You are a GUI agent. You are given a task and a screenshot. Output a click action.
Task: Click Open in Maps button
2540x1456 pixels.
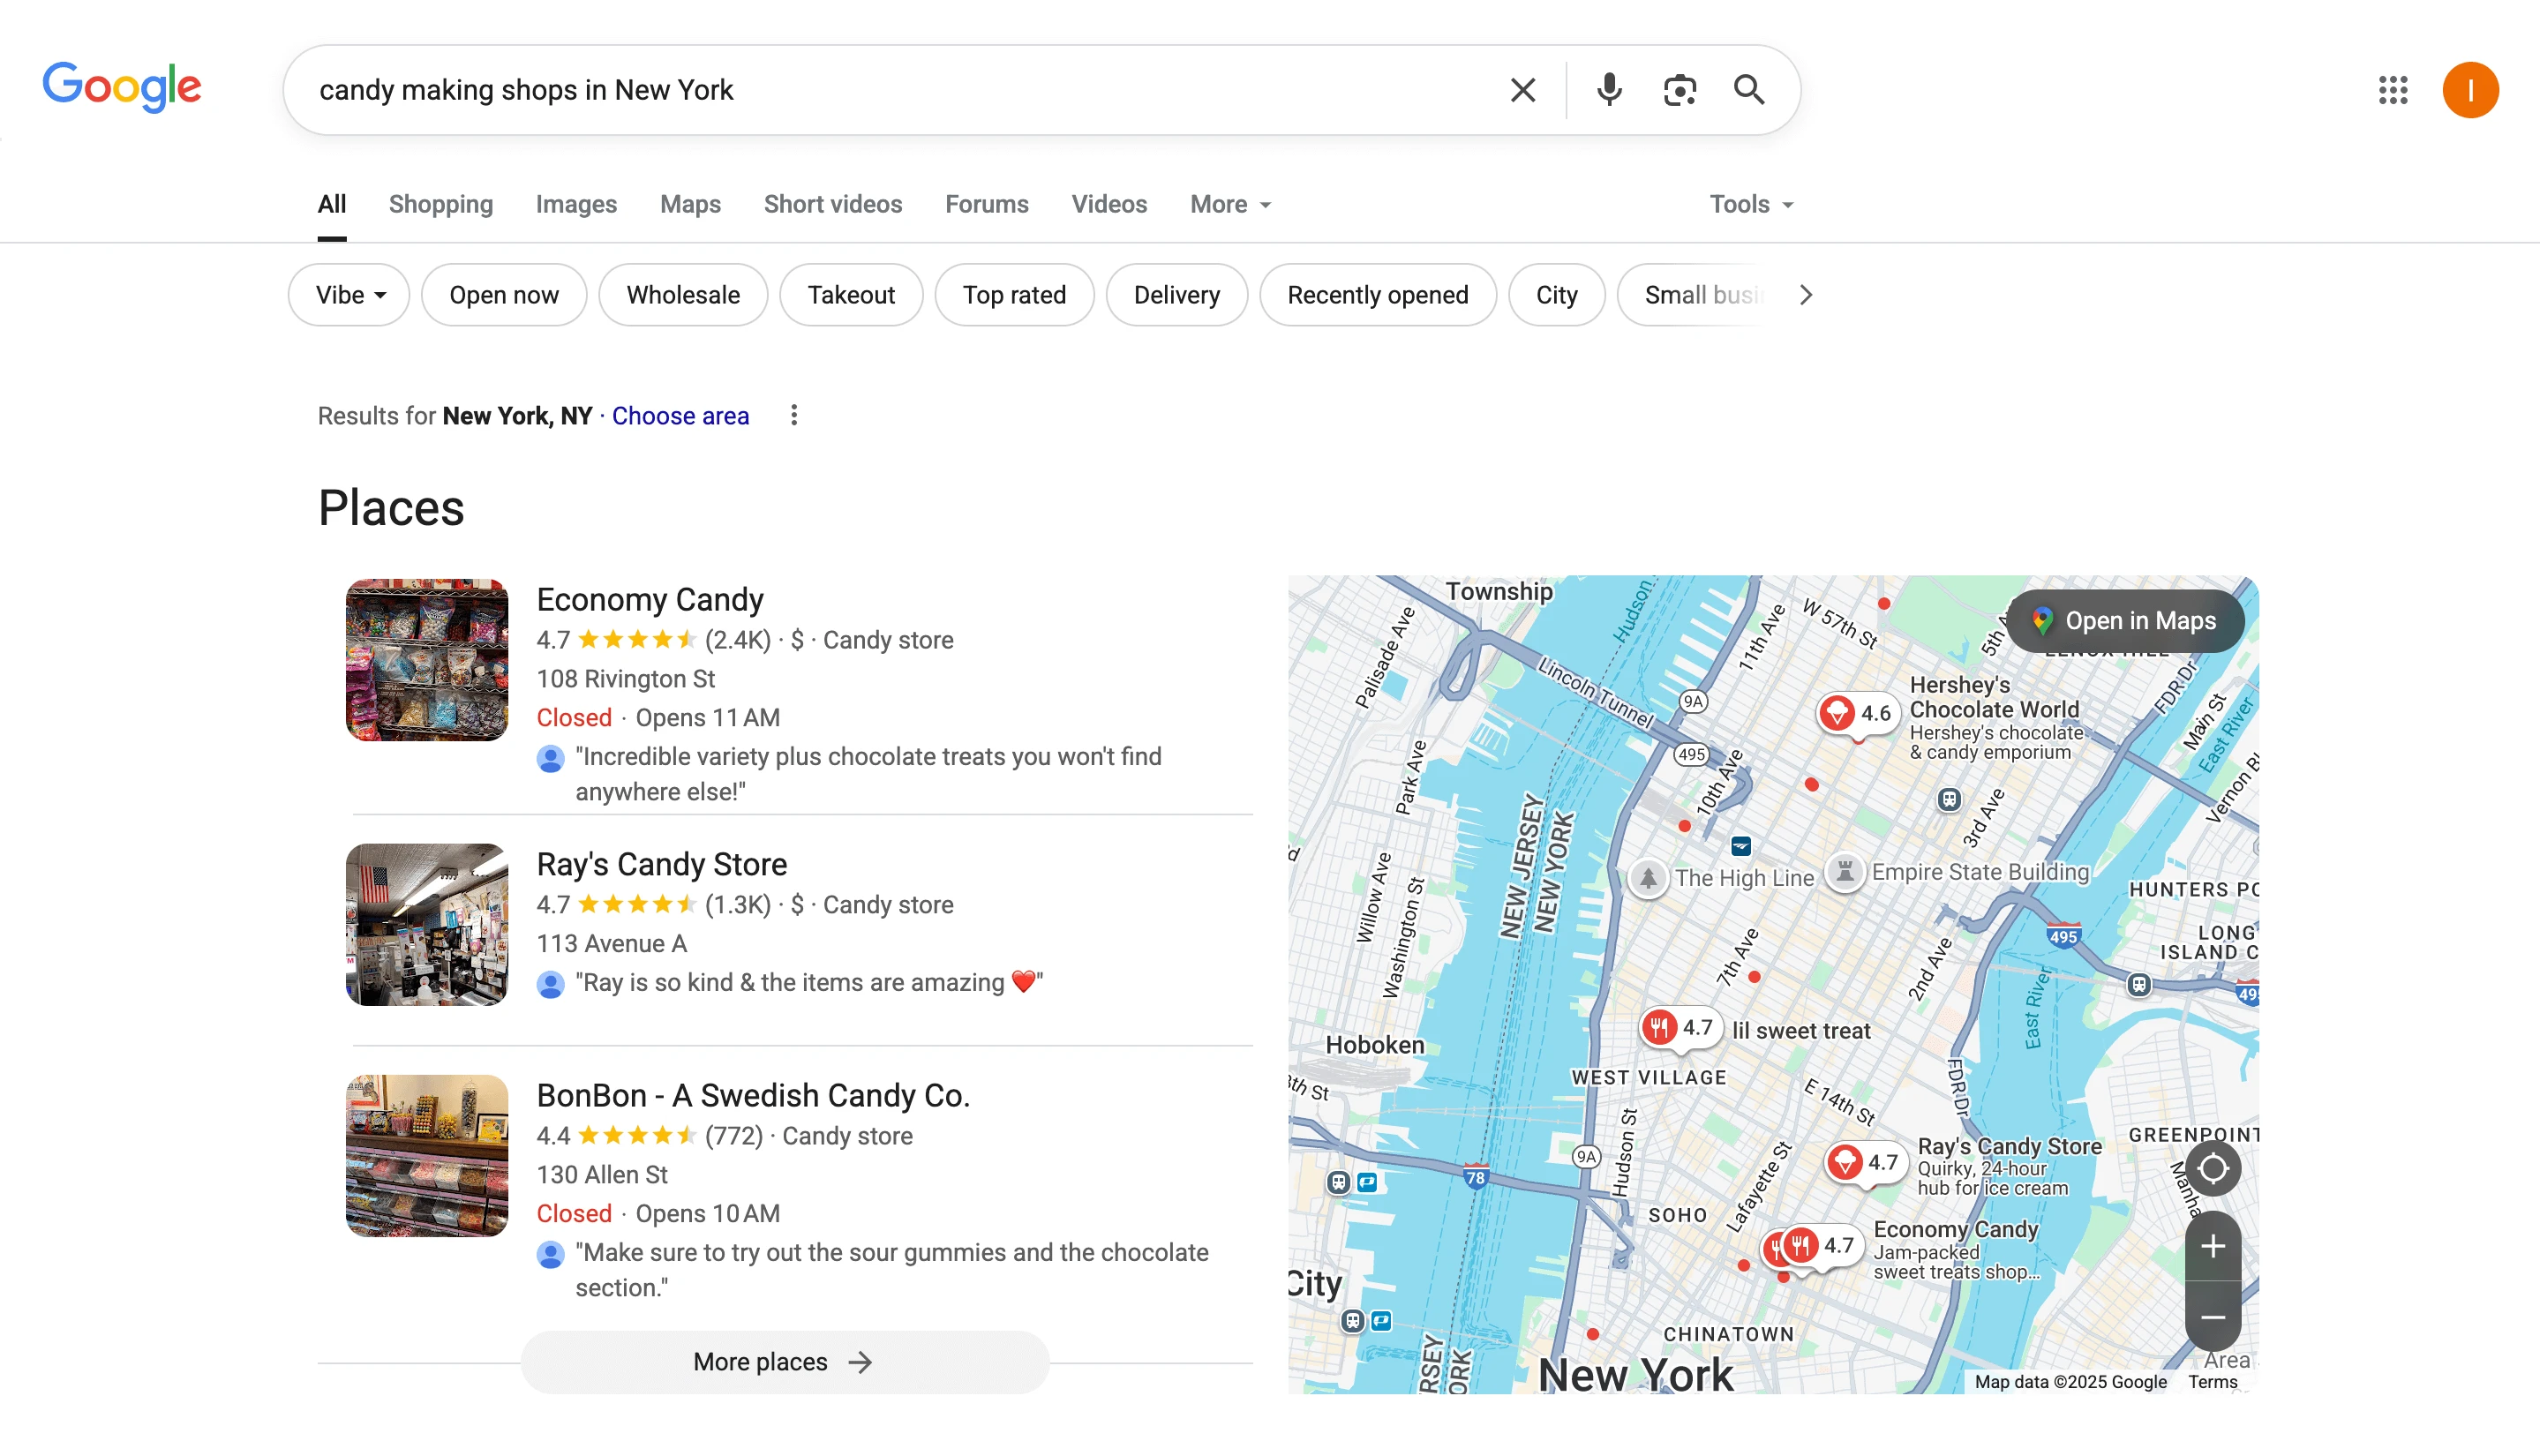(2126, 621)
